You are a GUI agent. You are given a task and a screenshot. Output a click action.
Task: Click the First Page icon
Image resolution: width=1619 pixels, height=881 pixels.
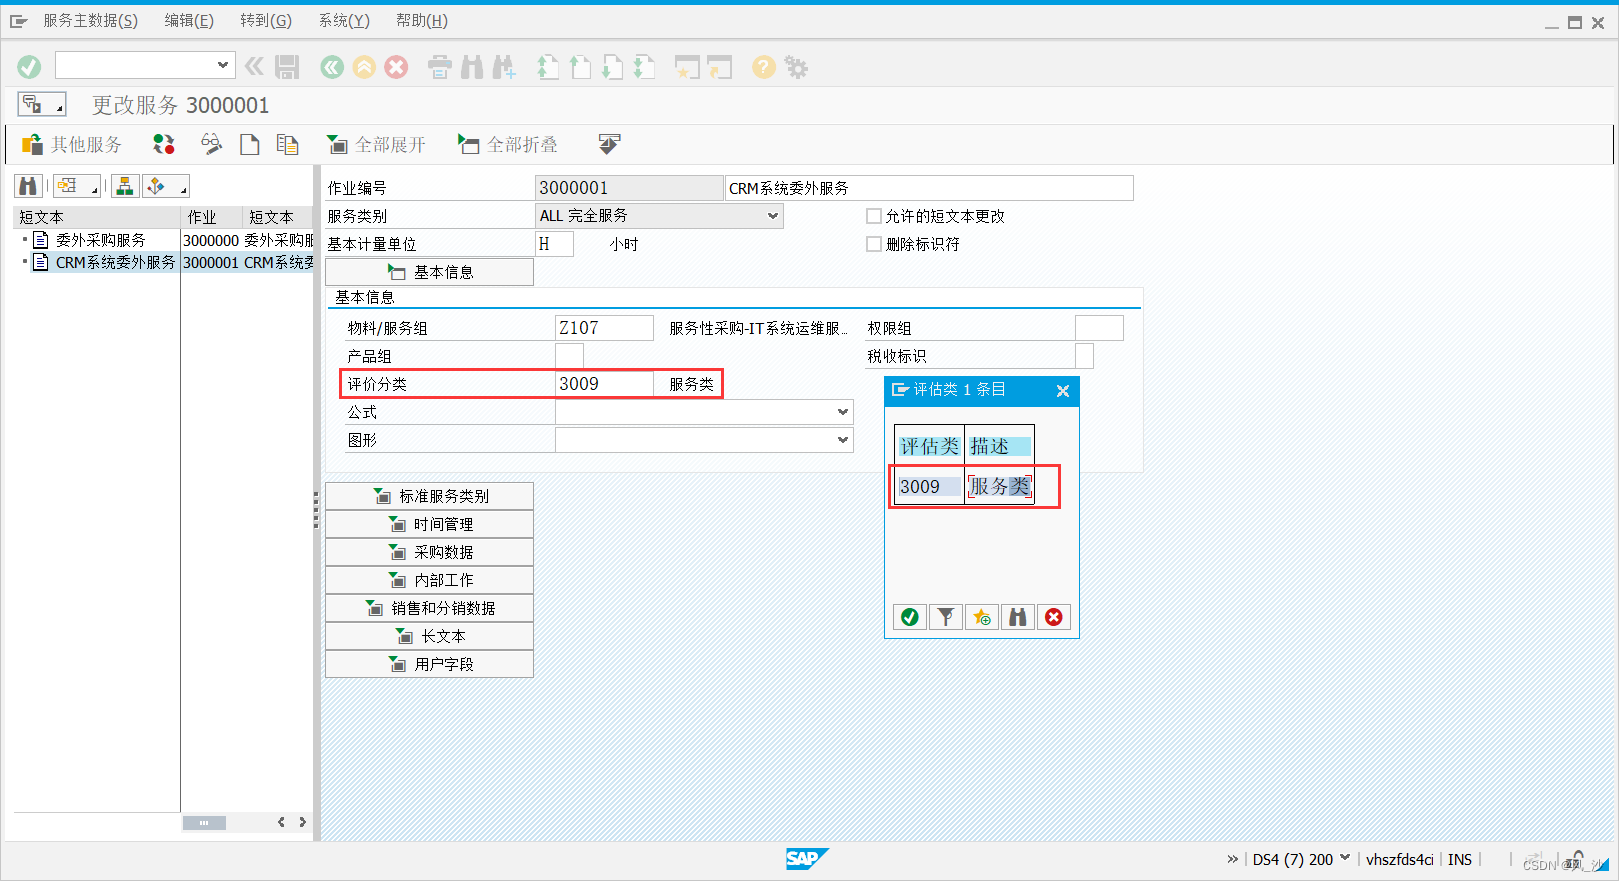(548, 67)
